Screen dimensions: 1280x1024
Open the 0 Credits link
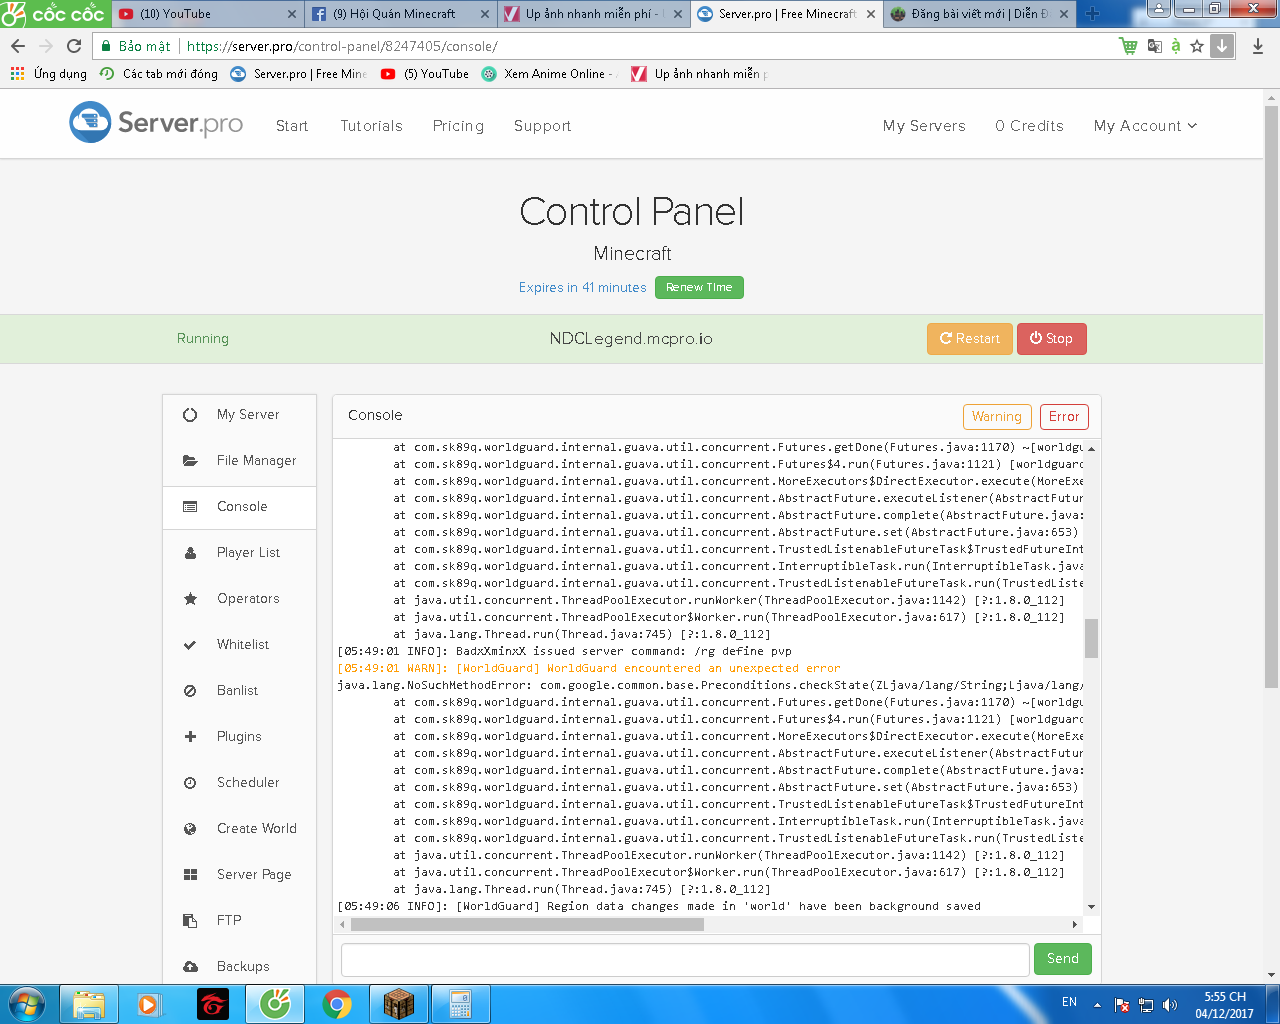pyautogui.click(x=1029, y=126)
